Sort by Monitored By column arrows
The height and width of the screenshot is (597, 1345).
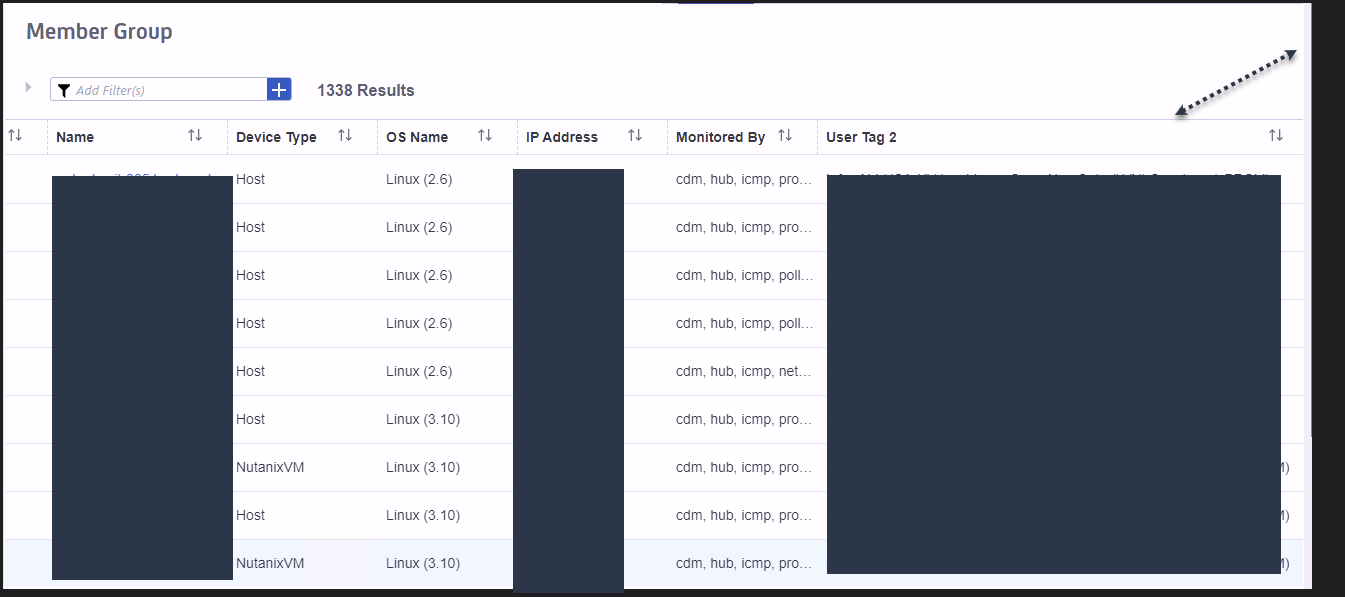coord(785,135)
